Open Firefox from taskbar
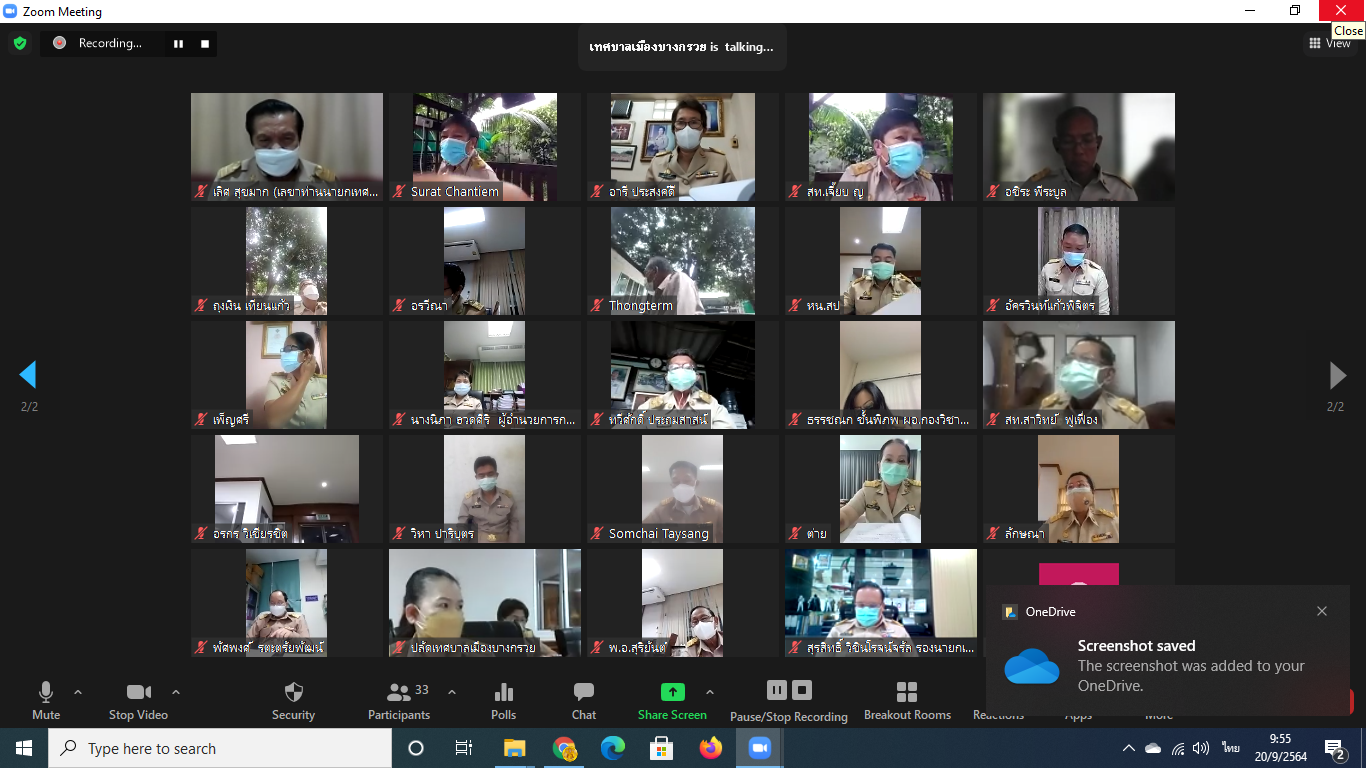Image resolution: width=1366 pixels, height=768 pixels. (711, 748)
